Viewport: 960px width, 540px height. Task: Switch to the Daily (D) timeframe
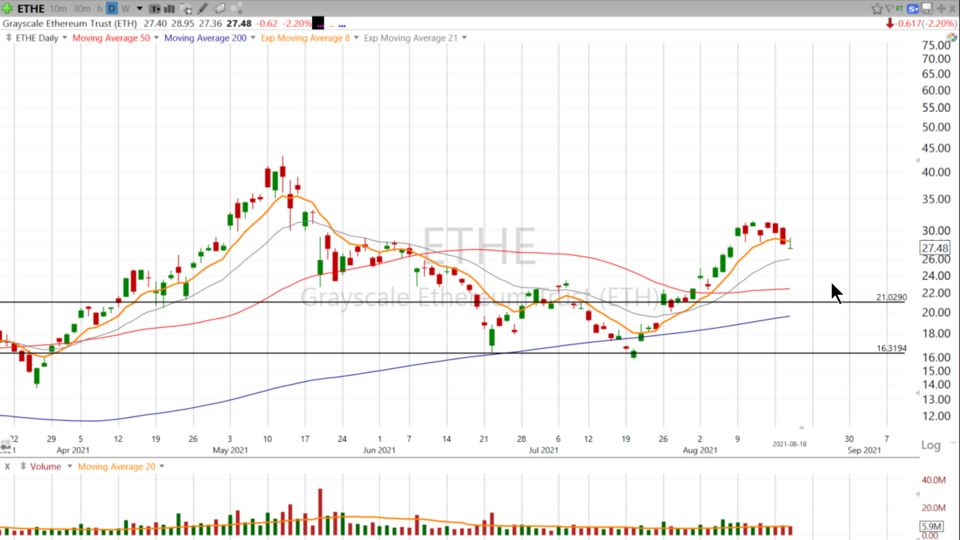point(112,9)
